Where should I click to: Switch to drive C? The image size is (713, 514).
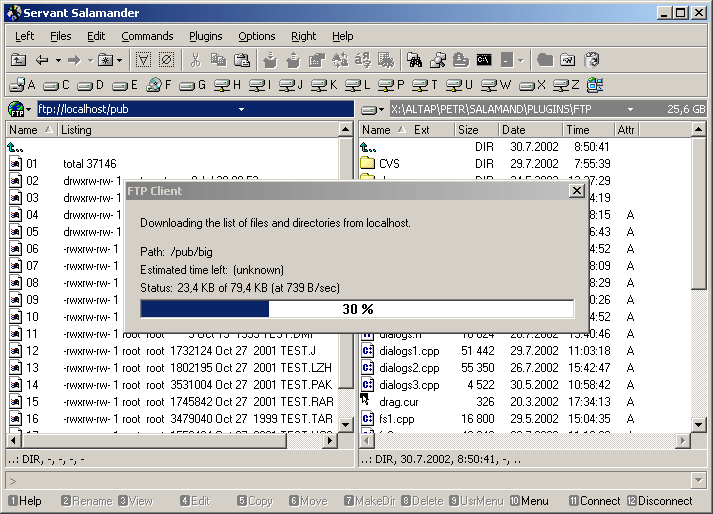56,85
